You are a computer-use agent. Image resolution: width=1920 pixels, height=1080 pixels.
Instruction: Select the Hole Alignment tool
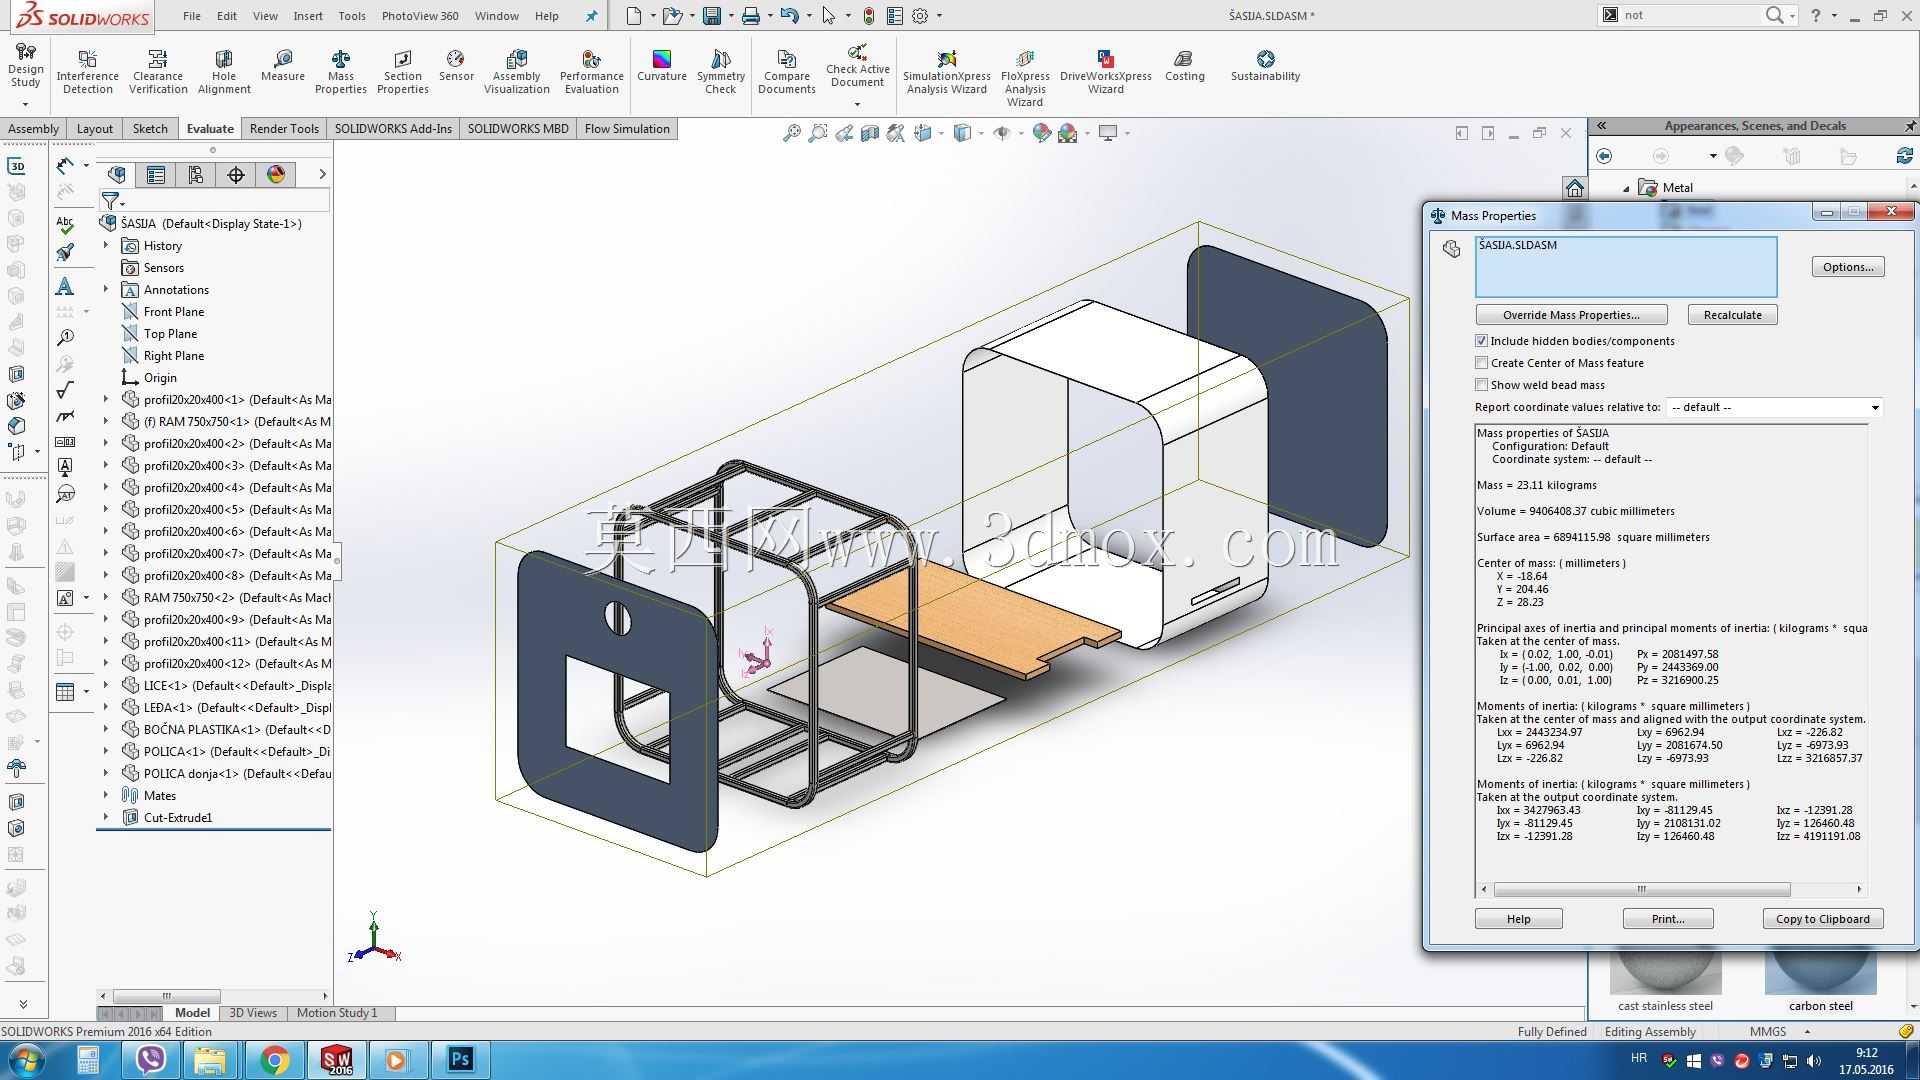pos(224,72)
